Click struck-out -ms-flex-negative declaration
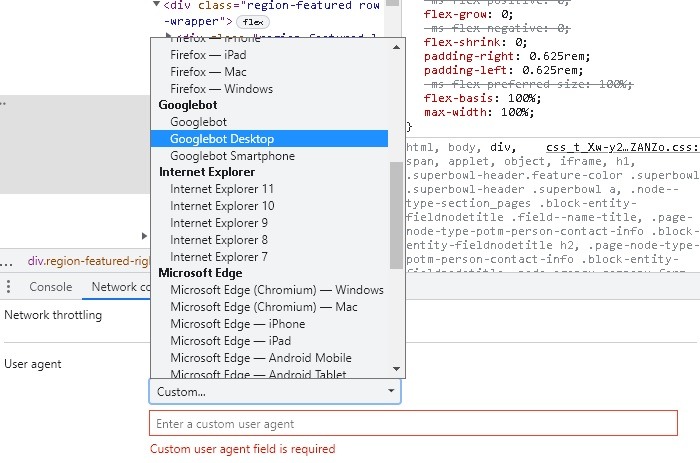The width and height of the screenshot is (700, 463). click(497, 28)
